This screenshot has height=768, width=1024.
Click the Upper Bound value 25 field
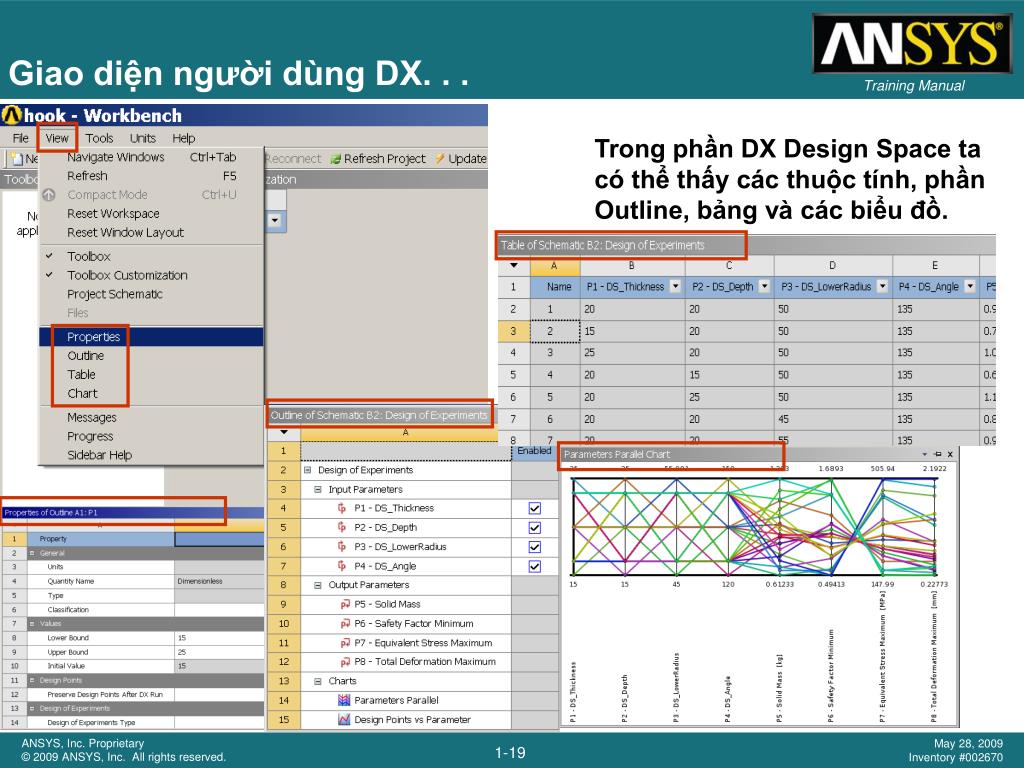click(x=219, y=652)
